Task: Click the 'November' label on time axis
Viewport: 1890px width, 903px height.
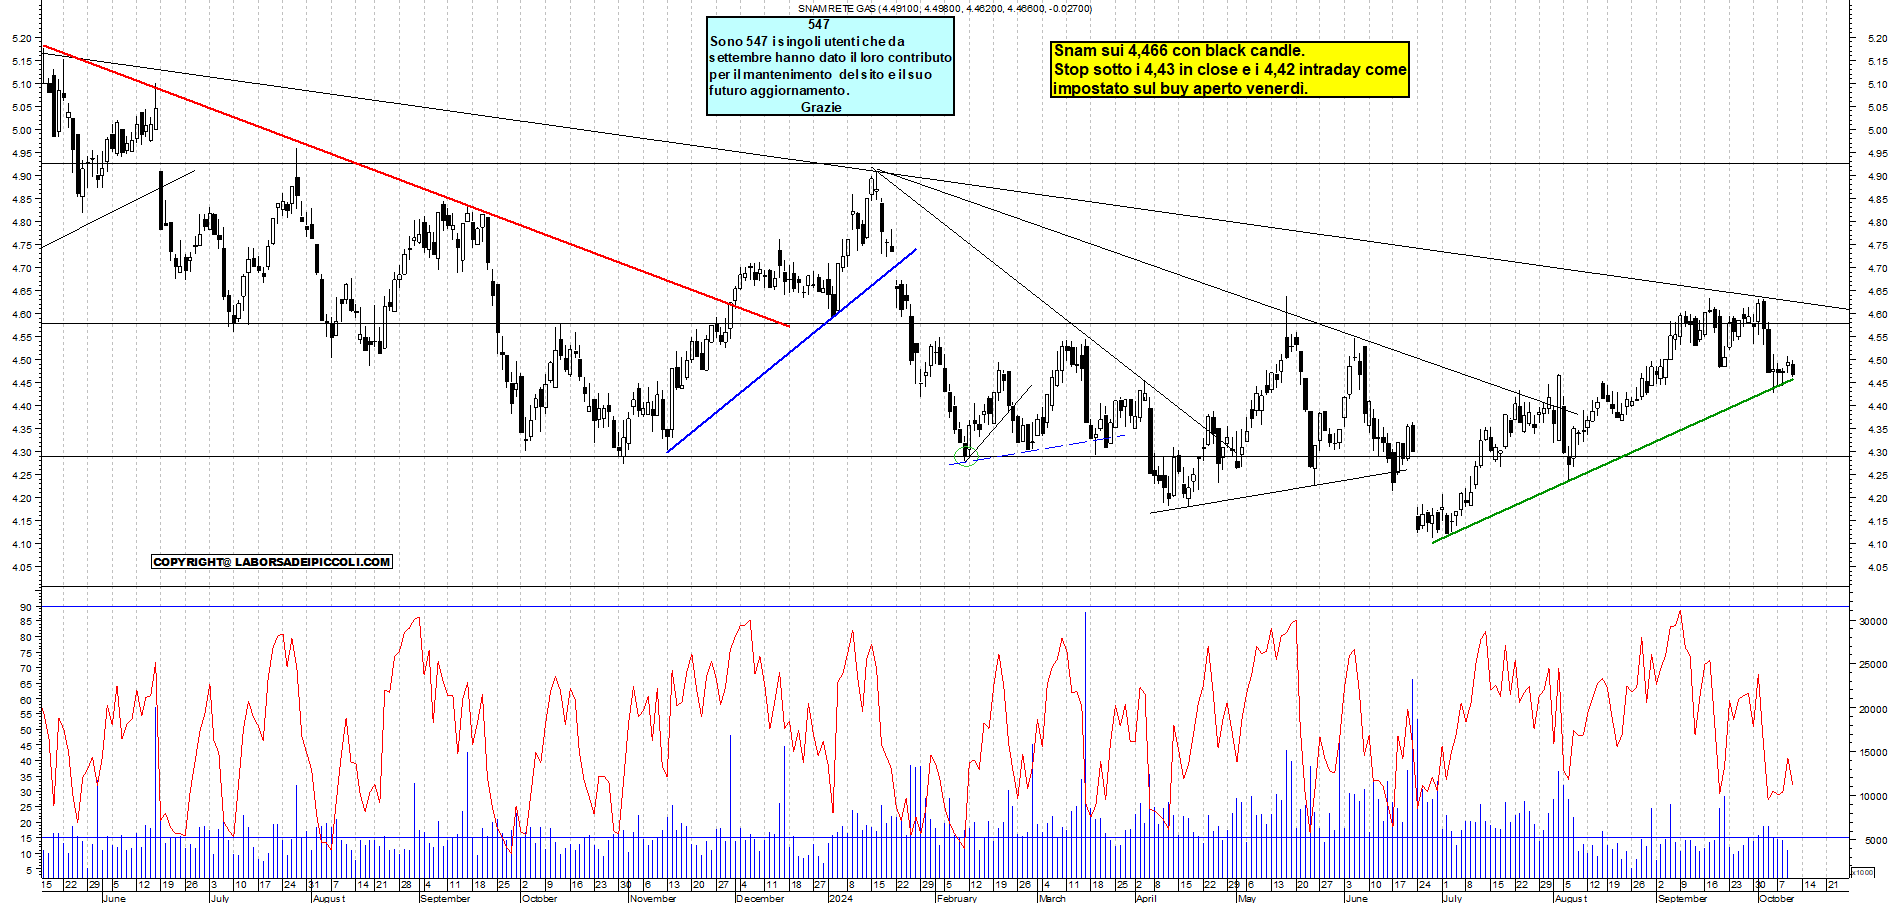Action: coord(653,898)
